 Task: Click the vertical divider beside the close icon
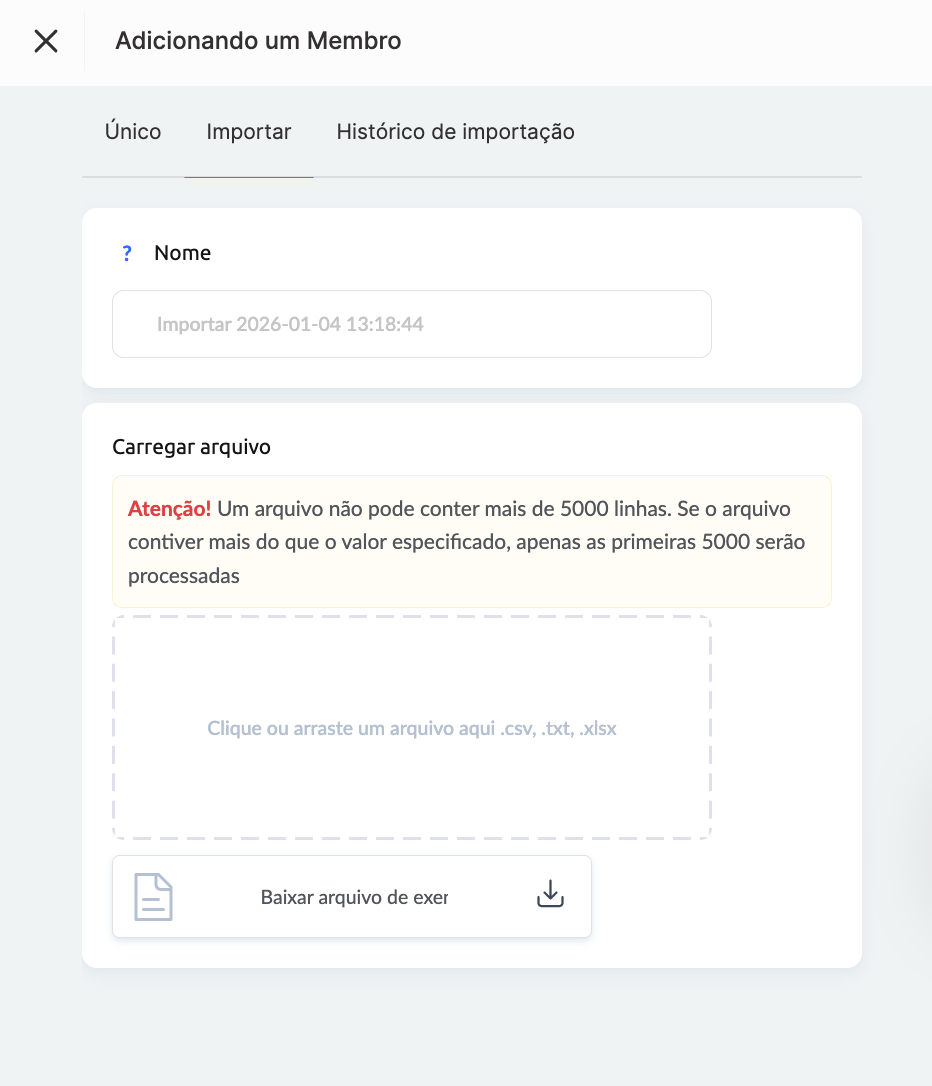[85, 41]
